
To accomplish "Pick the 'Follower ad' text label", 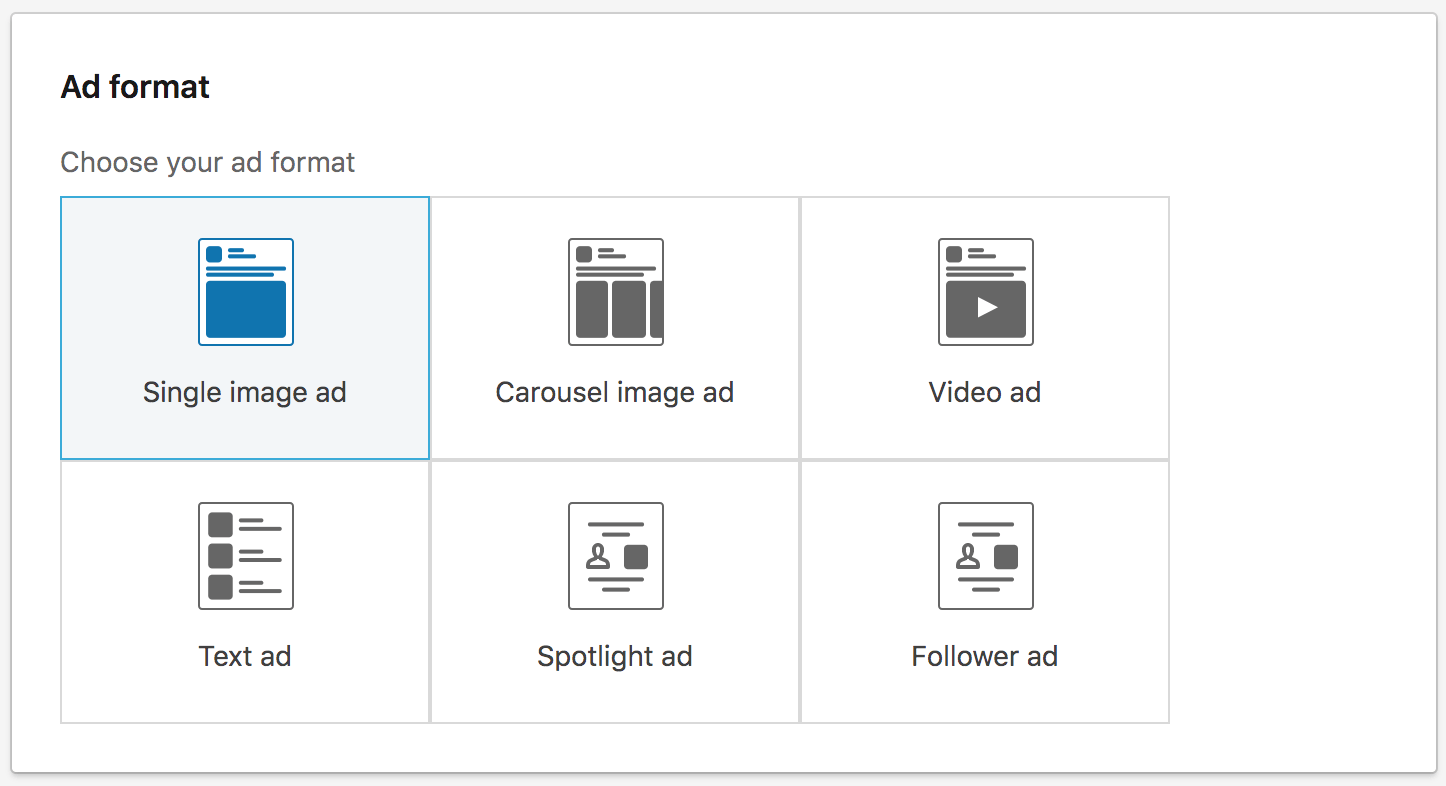I will (985, 656).
